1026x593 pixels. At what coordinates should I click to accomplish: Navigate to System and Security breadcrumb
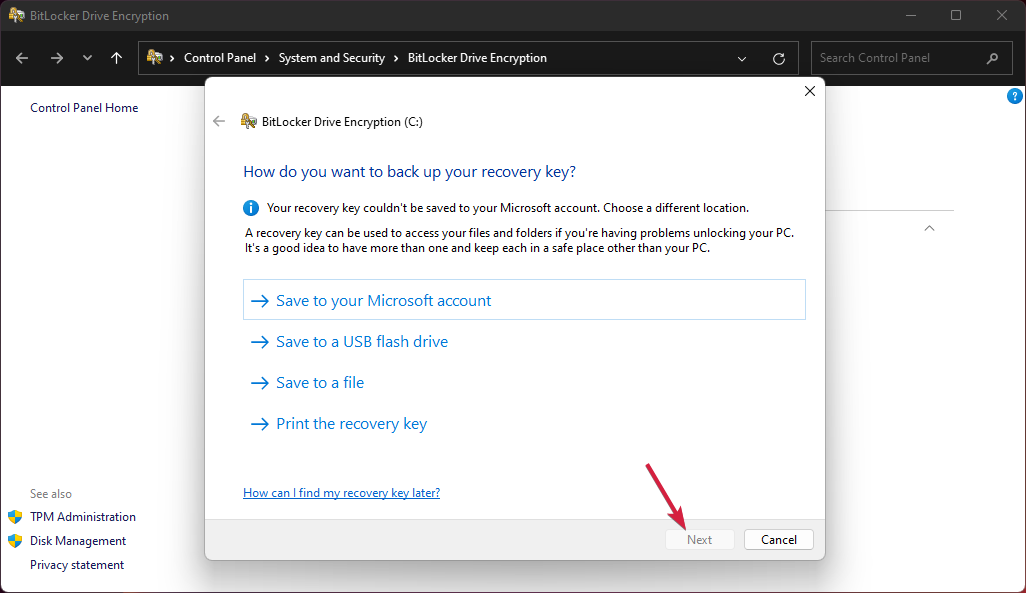click(x=332, y=58)
